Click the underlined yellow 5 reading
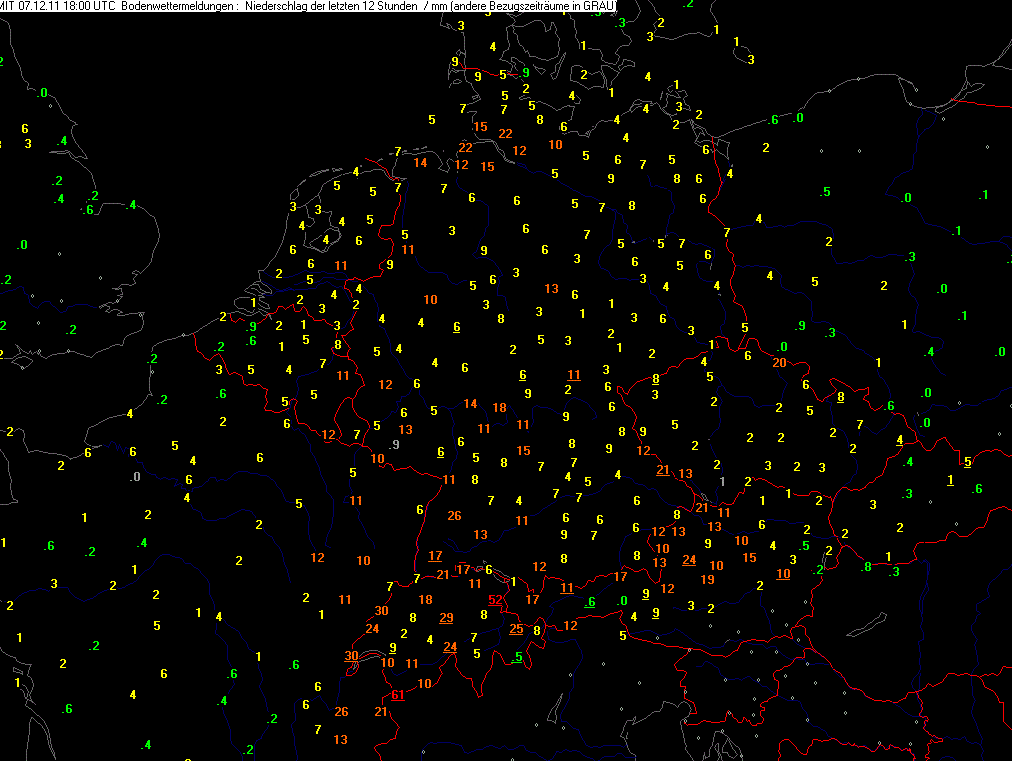Image resolution: width=1012 pixels, height=761 pixels. pos(967,461)
